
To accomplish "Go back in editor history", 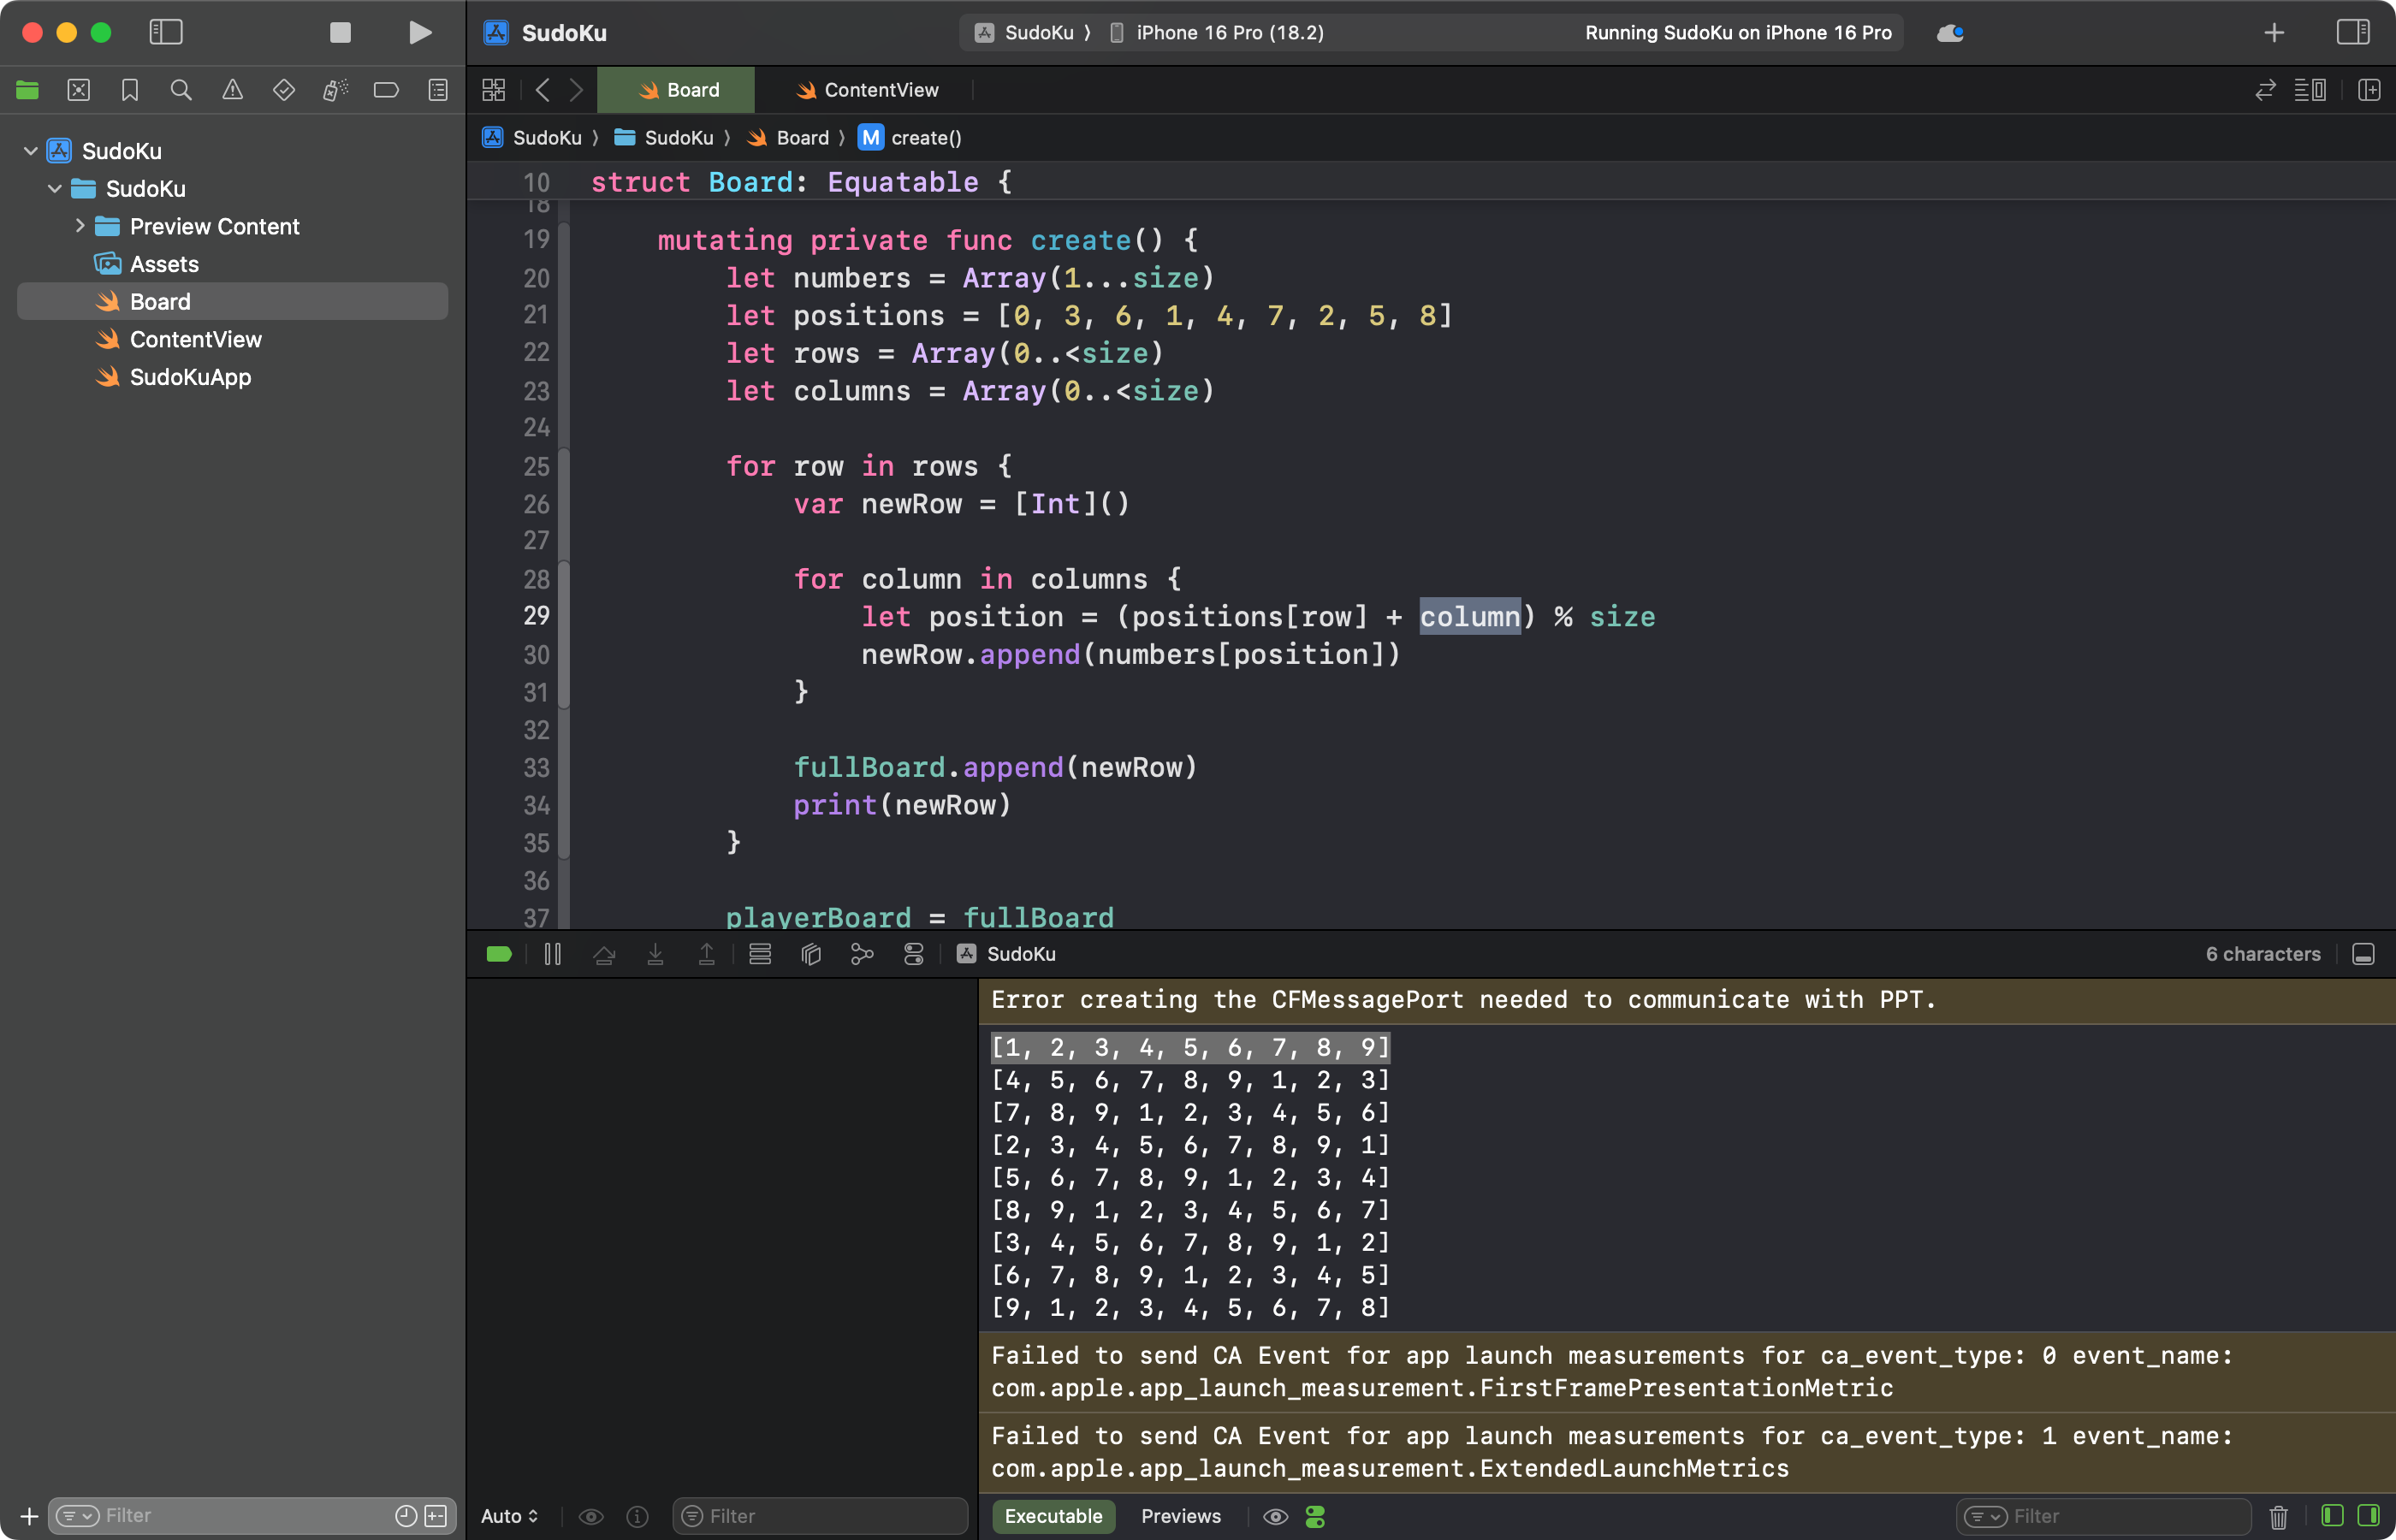I will (542, 90).
